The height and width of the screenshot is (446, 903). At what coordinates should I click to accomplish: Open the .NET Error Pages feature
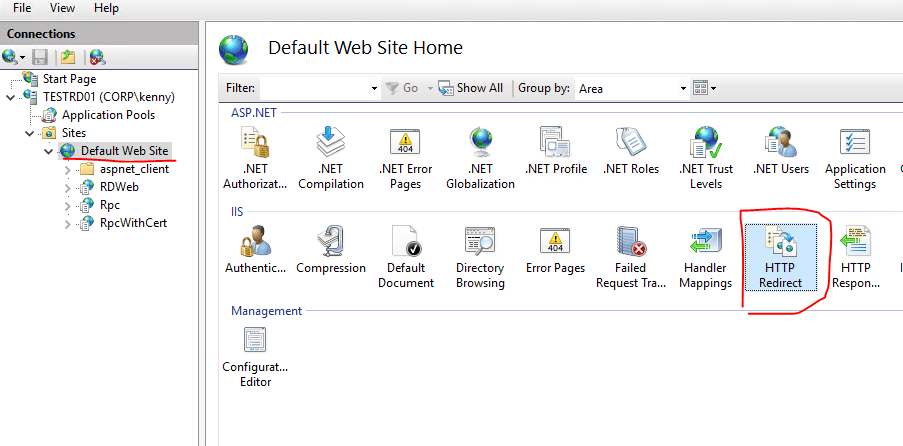pos(405,158)
